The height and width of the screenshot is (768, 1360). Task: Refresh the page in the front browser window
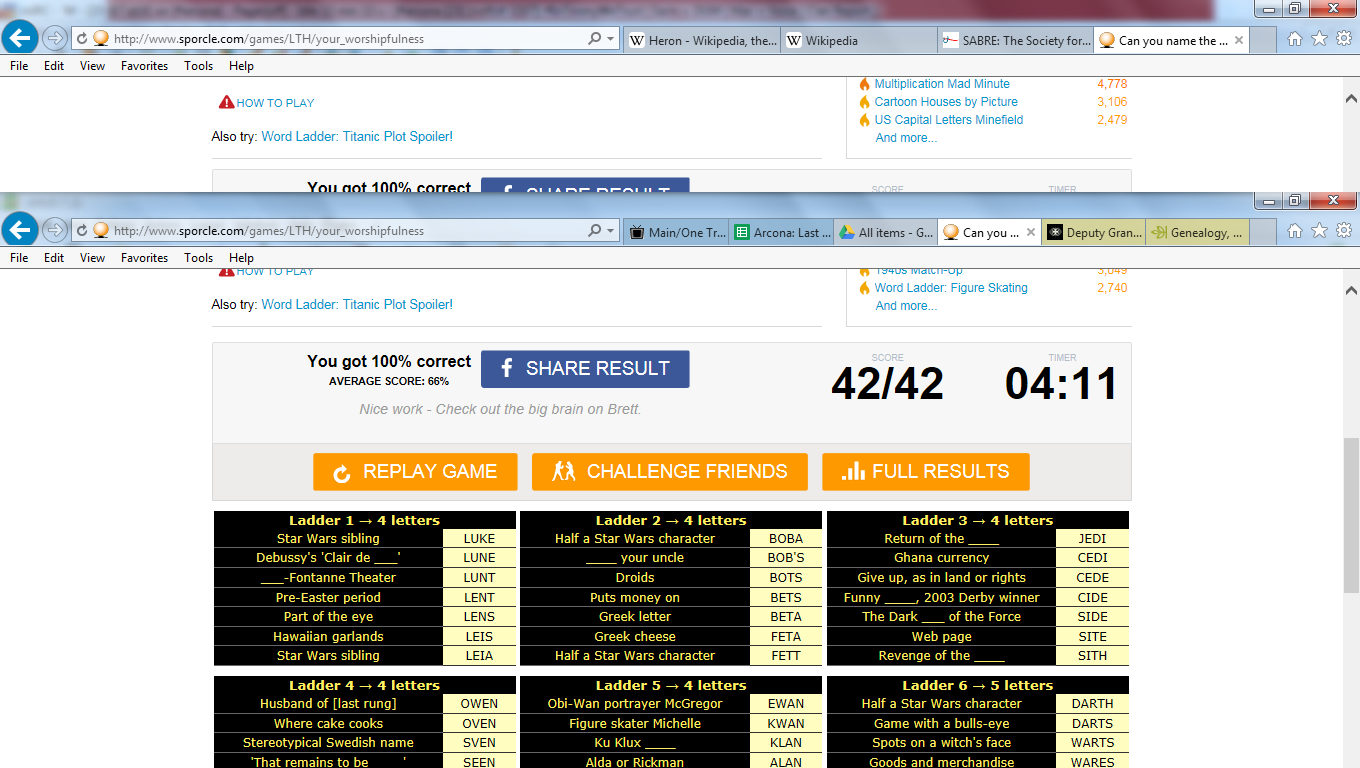(x=82, y=231)
